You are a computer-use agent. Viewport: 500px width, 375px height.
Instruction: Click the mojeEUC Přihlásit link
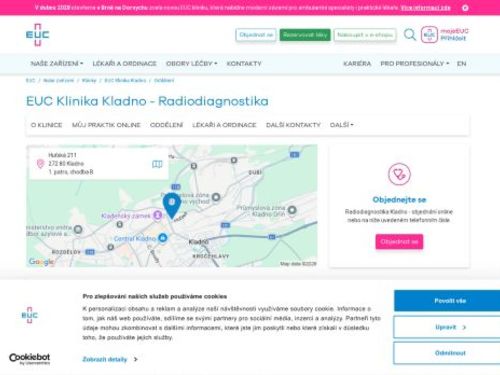454,35
